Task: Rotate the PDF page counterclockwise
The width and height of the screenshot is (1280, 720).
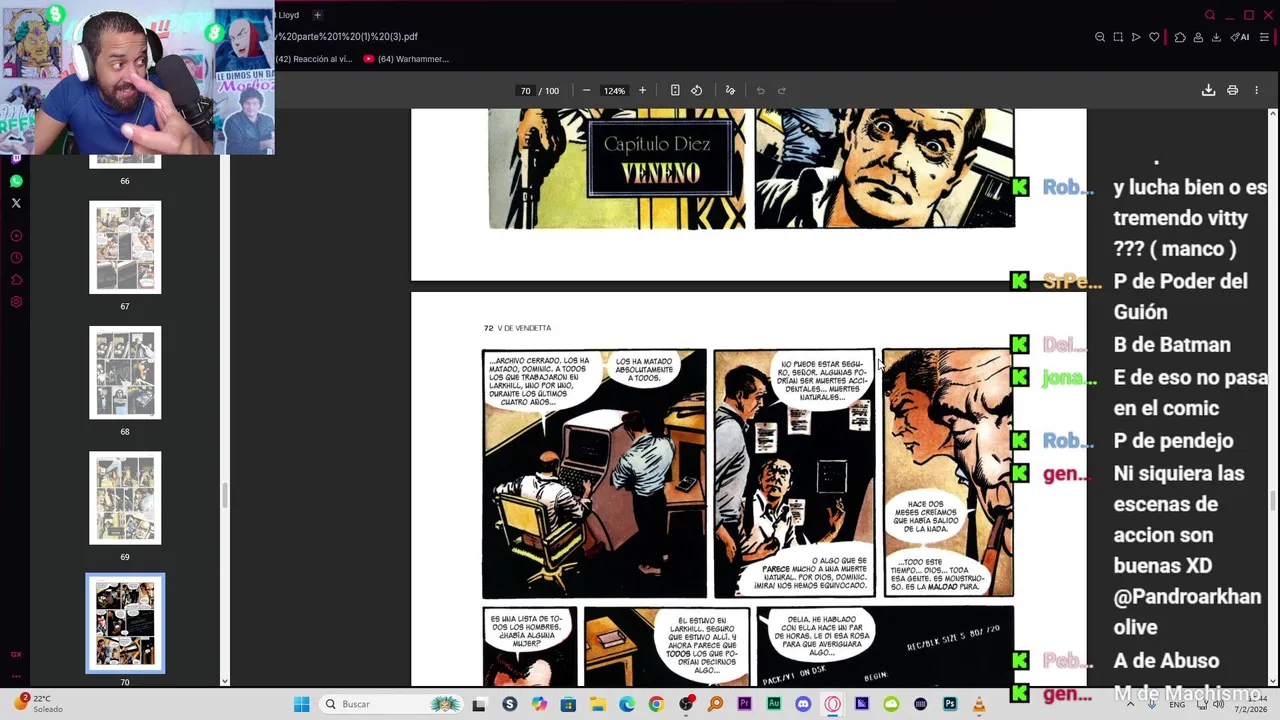Action: coord(697,90)
